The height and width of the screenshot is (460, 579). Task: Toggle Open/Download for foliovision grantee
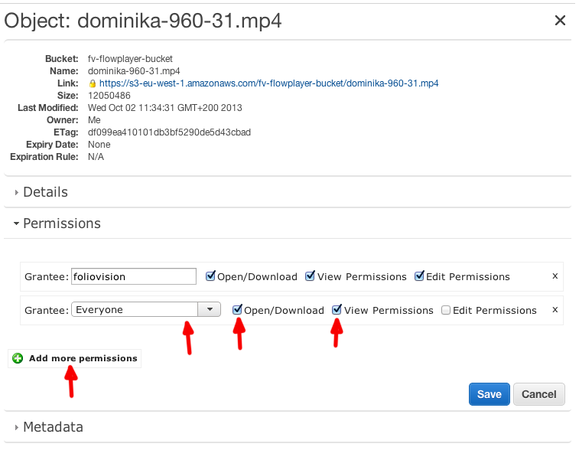(x=210, y=275)
